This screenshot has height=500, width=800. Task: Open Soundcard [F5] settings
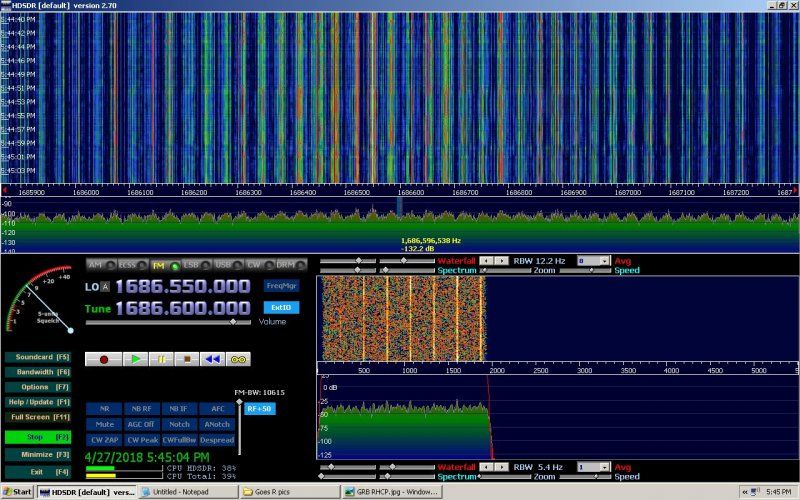coord(38,357)
